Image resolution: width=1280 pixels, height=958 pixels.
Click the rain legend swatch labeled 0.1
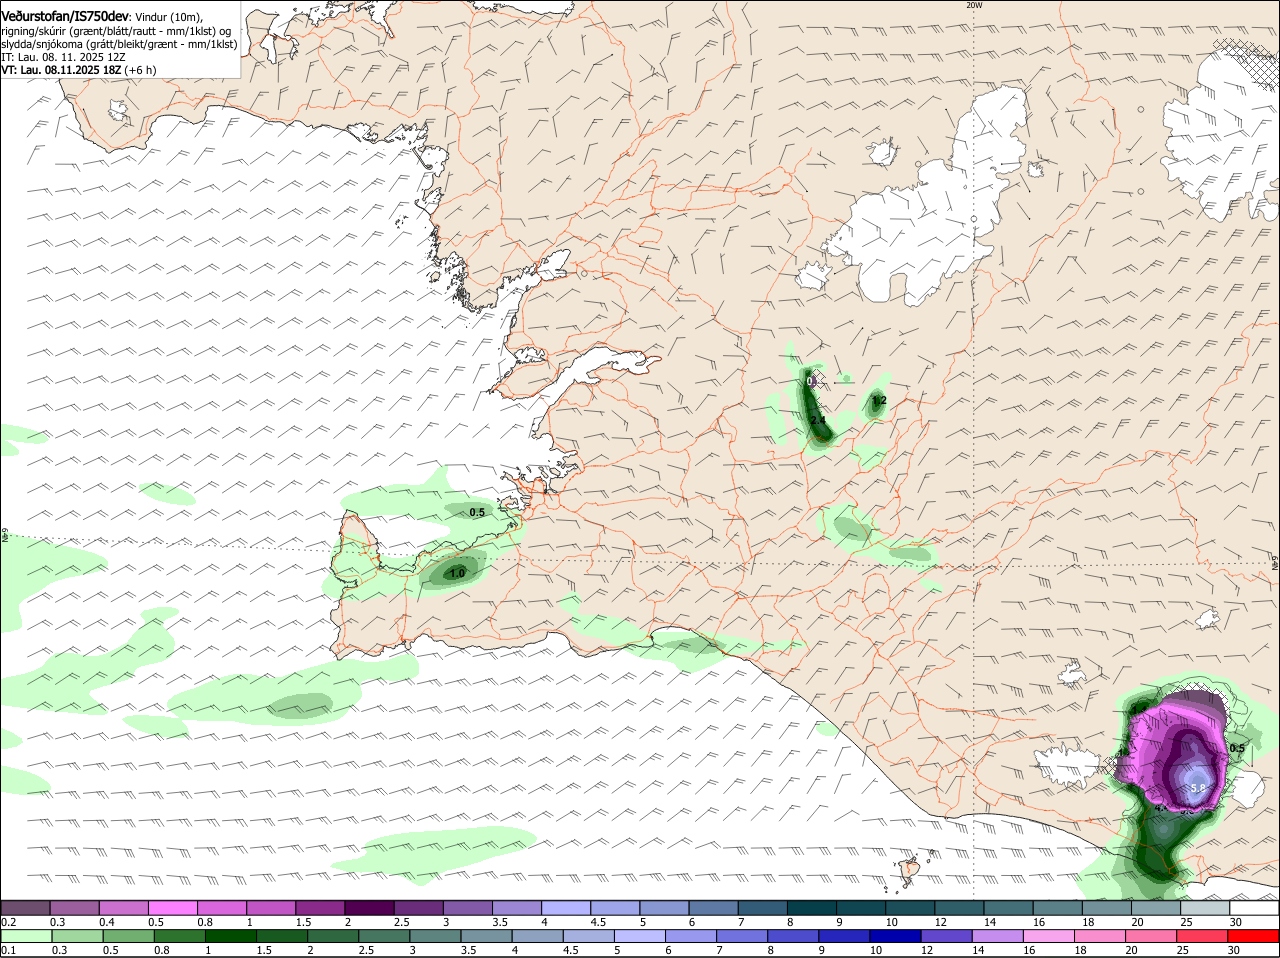click(25, 936)
